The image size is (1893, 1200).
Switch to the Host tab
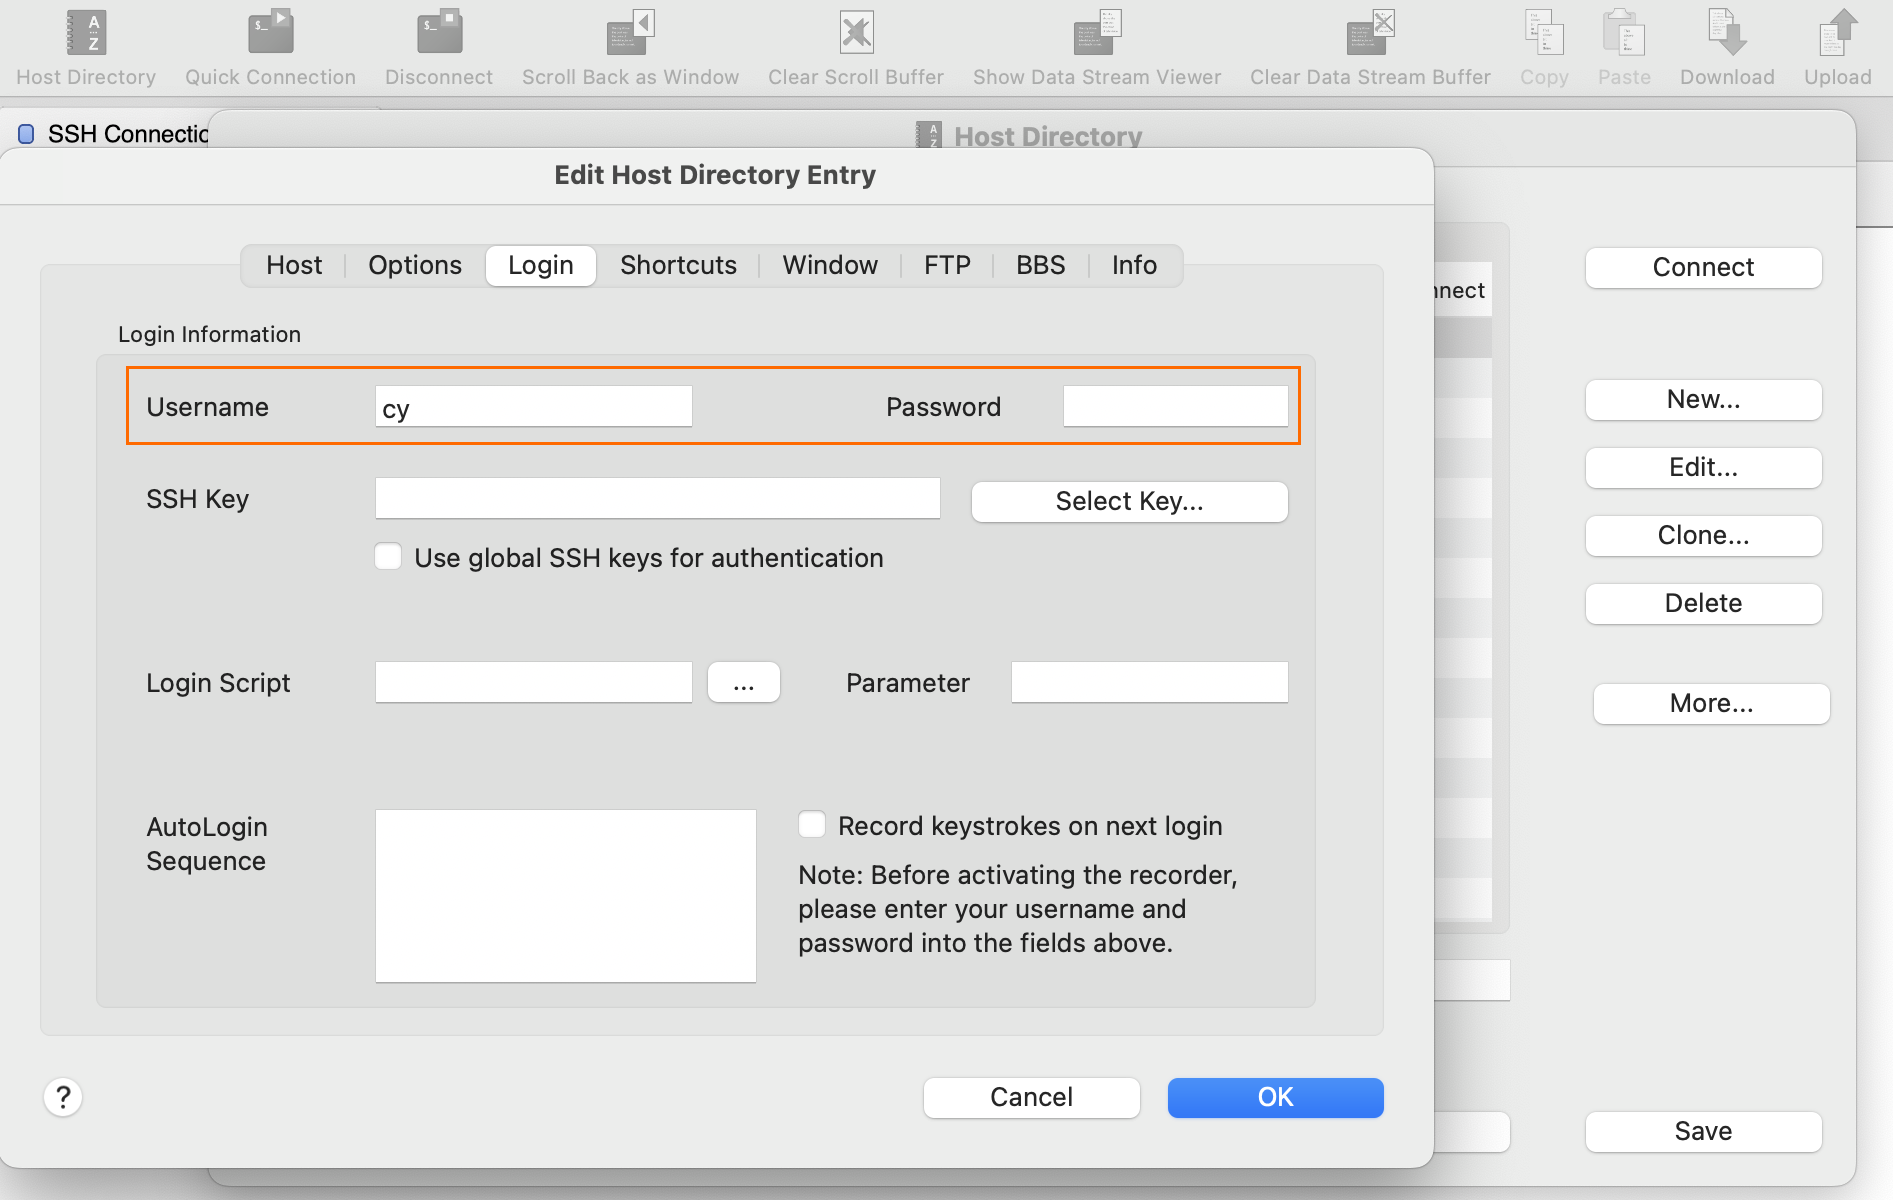click(294, 265)
